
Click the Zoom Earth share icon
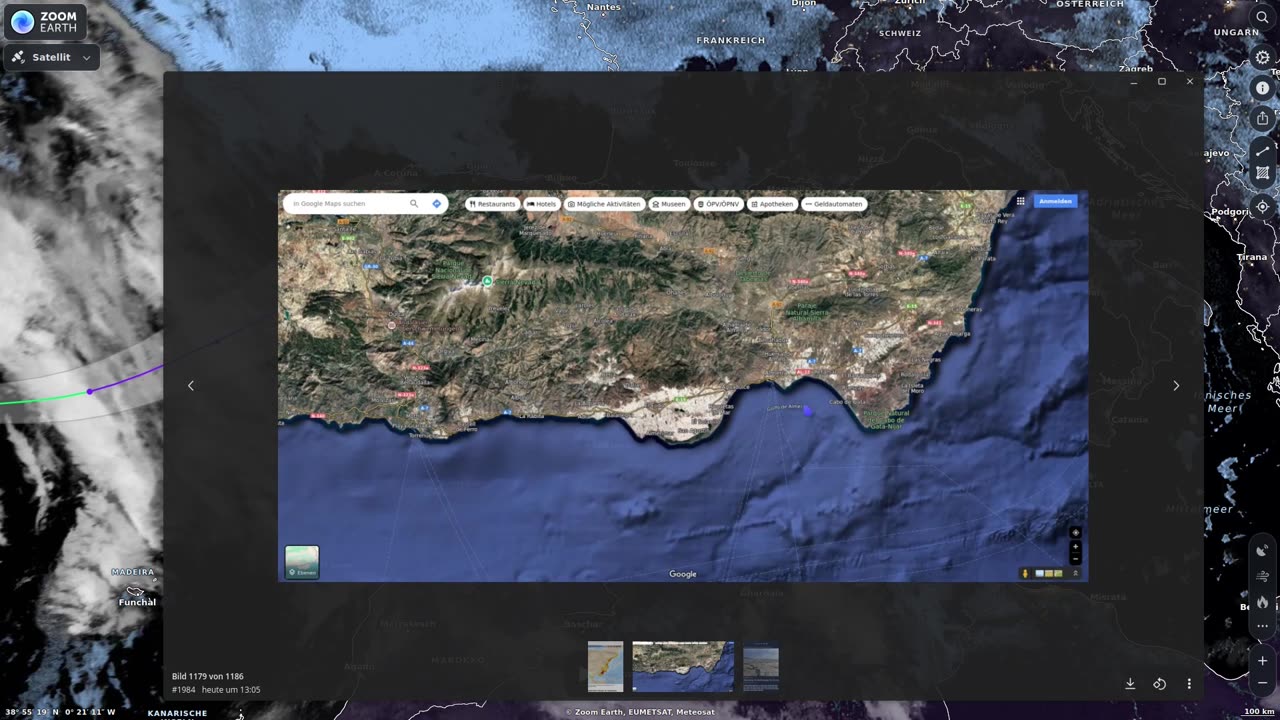[x=1262, y=118]
